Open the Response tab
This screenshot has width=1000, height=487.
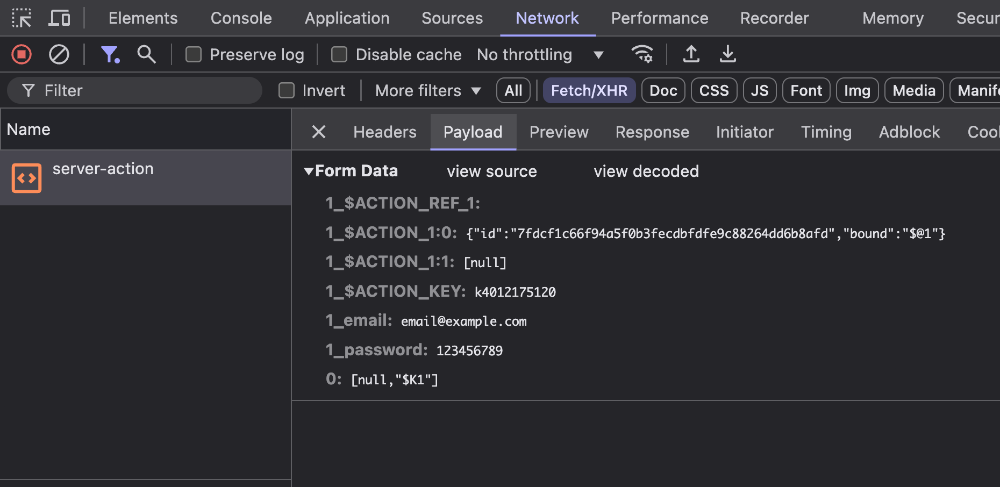652,132
